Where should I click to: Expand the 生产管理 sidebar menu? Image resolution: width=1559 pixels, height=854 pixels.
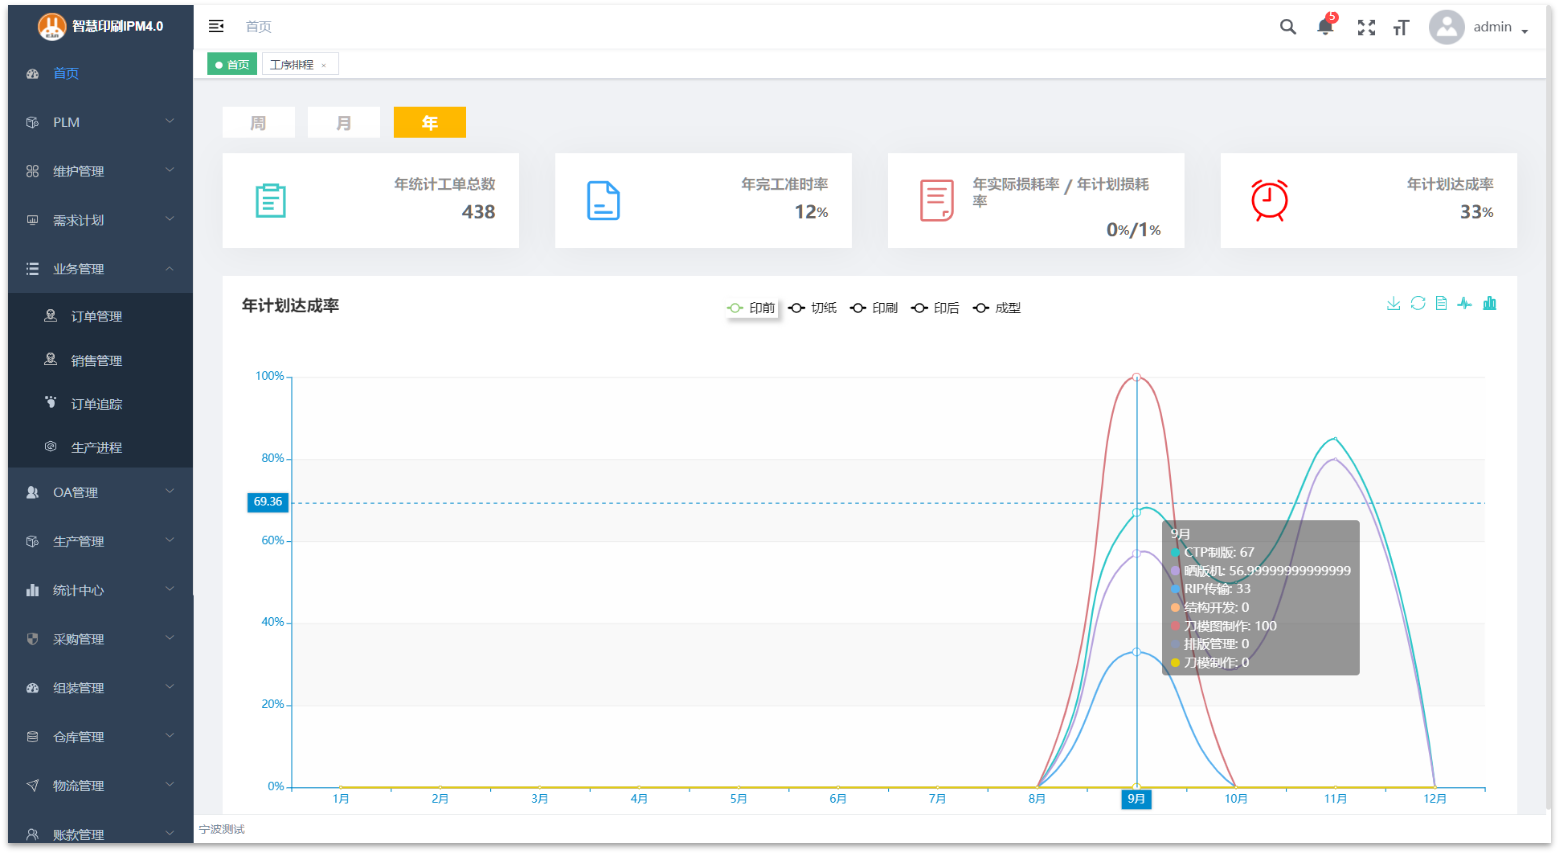(x=100, y=541)
